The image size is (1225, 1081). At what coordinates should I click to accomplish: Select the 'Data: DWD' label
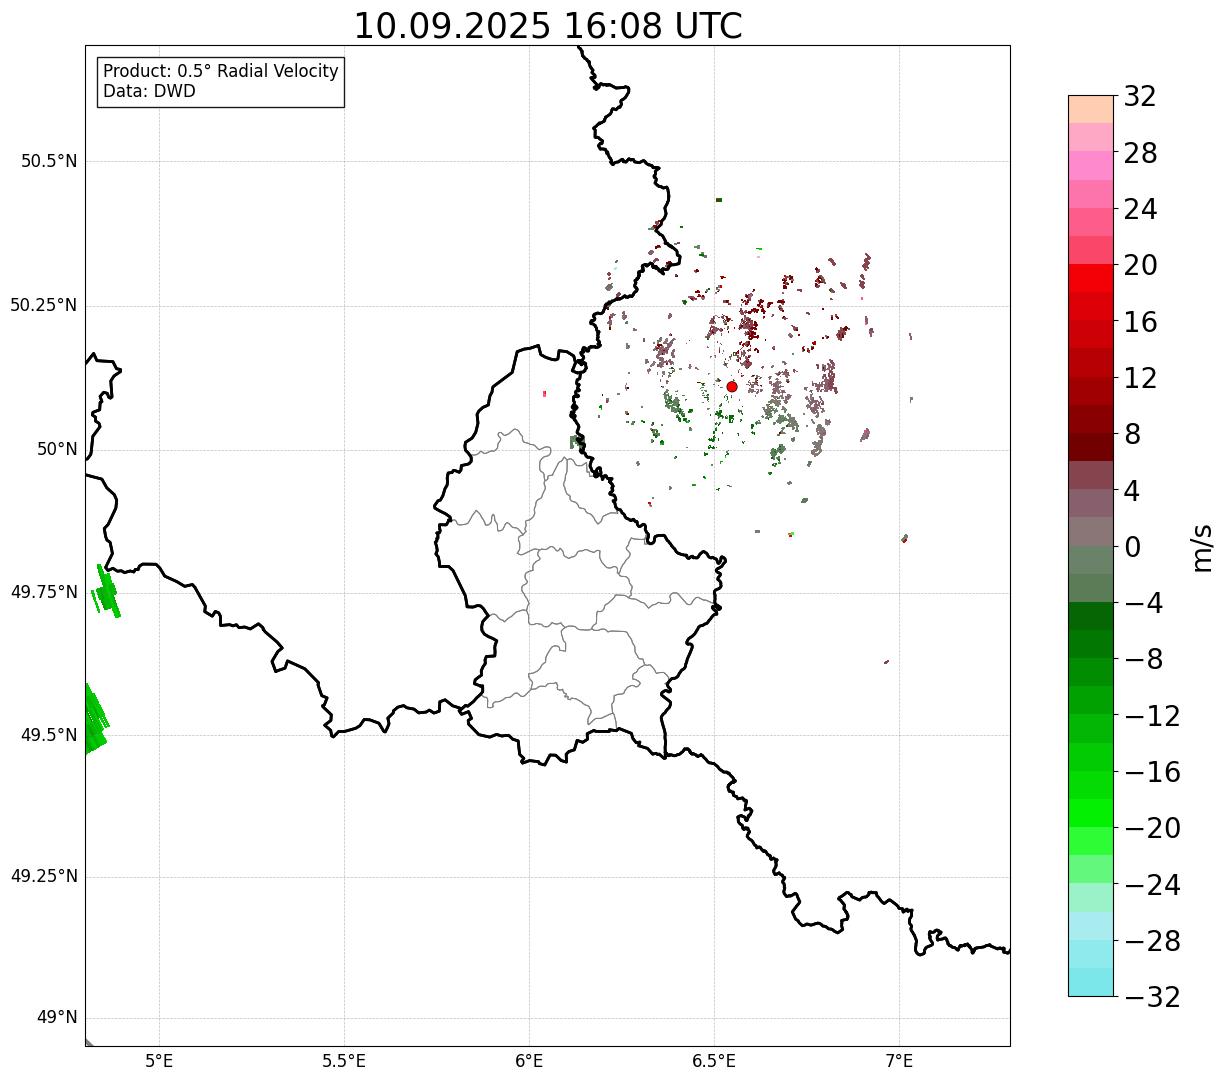coord(150,92)
